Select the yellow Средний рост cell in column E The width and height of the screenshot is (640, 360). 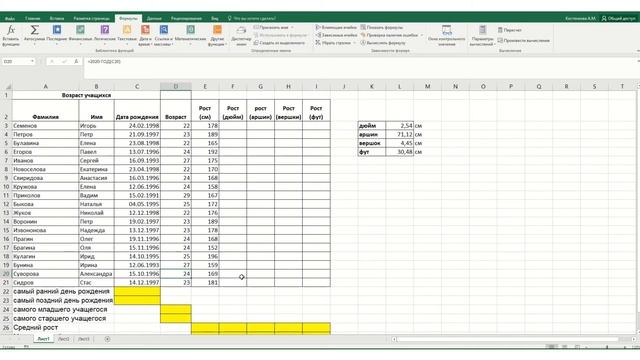(x=205, y=327)
